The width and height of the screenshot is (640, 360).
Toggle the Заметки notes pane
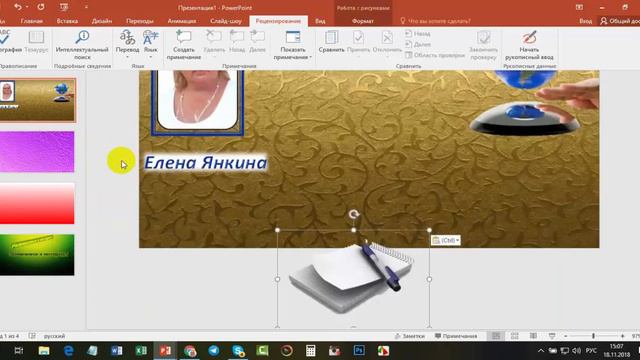[x=410, y=336]
